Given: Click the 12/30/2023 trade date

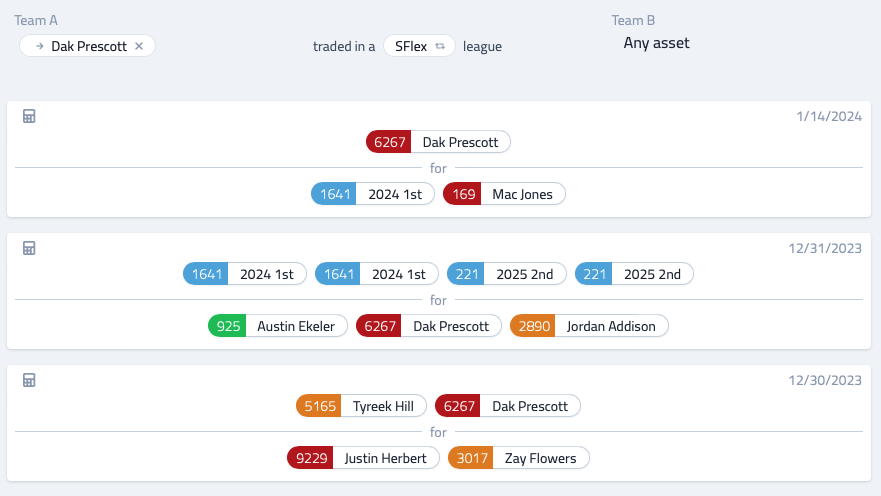Looking at the screenshot, I should [825, 380].
